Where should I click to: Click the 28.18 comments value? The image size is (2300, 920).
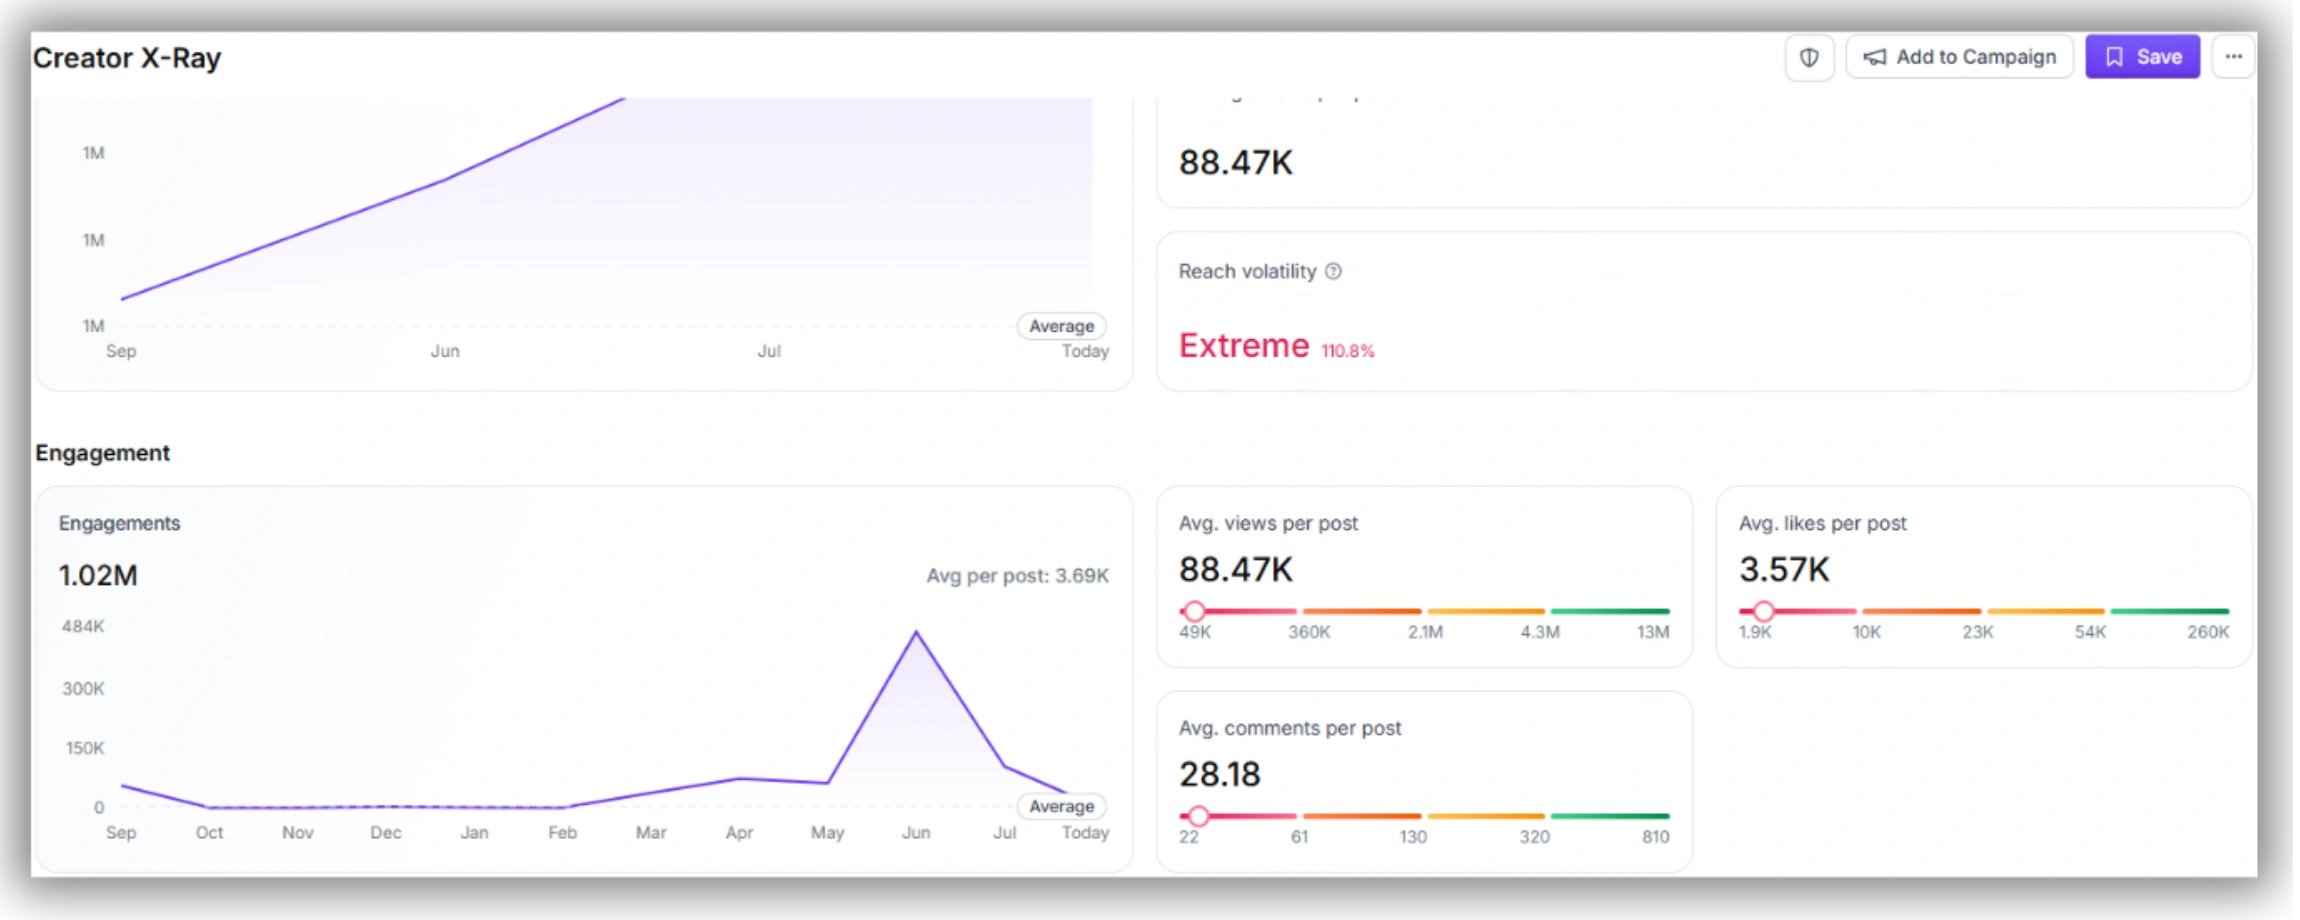[x=1220, y=775]
